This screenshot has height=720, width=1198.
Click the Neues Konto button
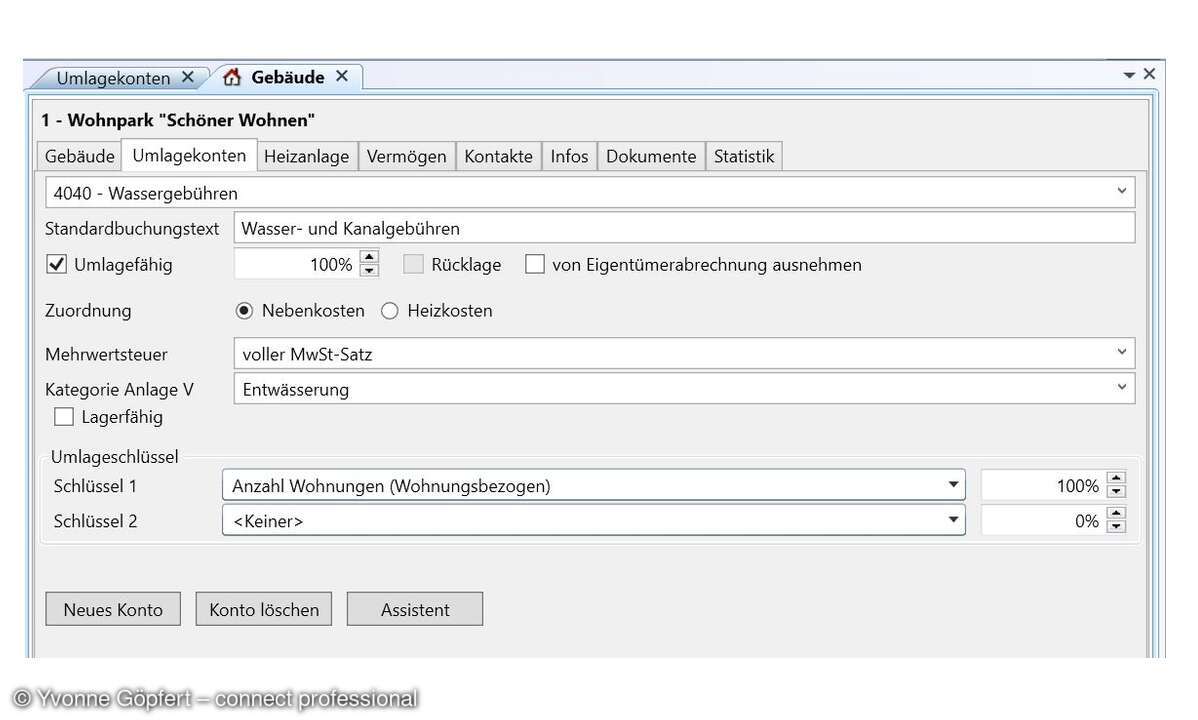tap(113, 609)
